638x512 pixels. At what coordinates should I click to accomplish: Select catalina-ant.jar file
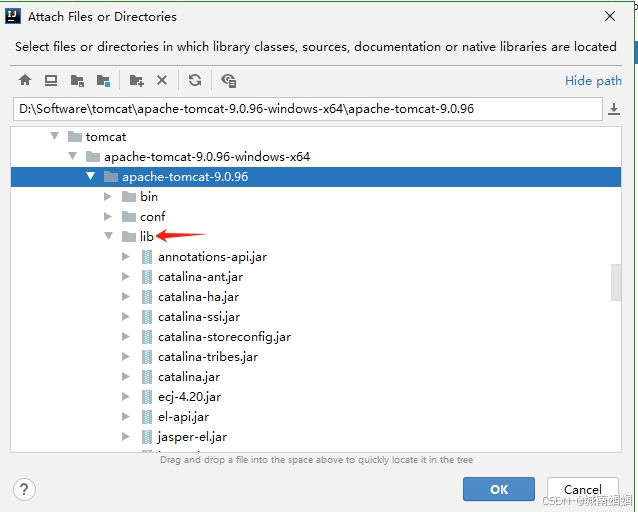pyautogui.click(x=316, y=277)
